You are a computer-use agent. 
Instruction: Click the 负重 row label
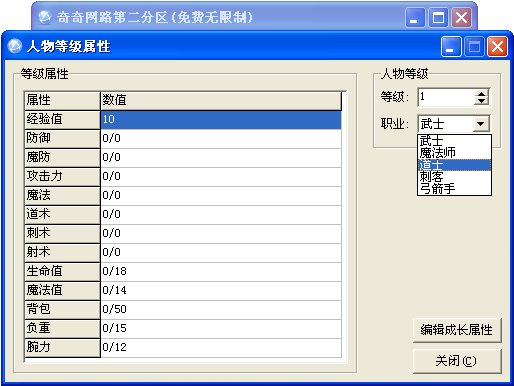(62, 328)
